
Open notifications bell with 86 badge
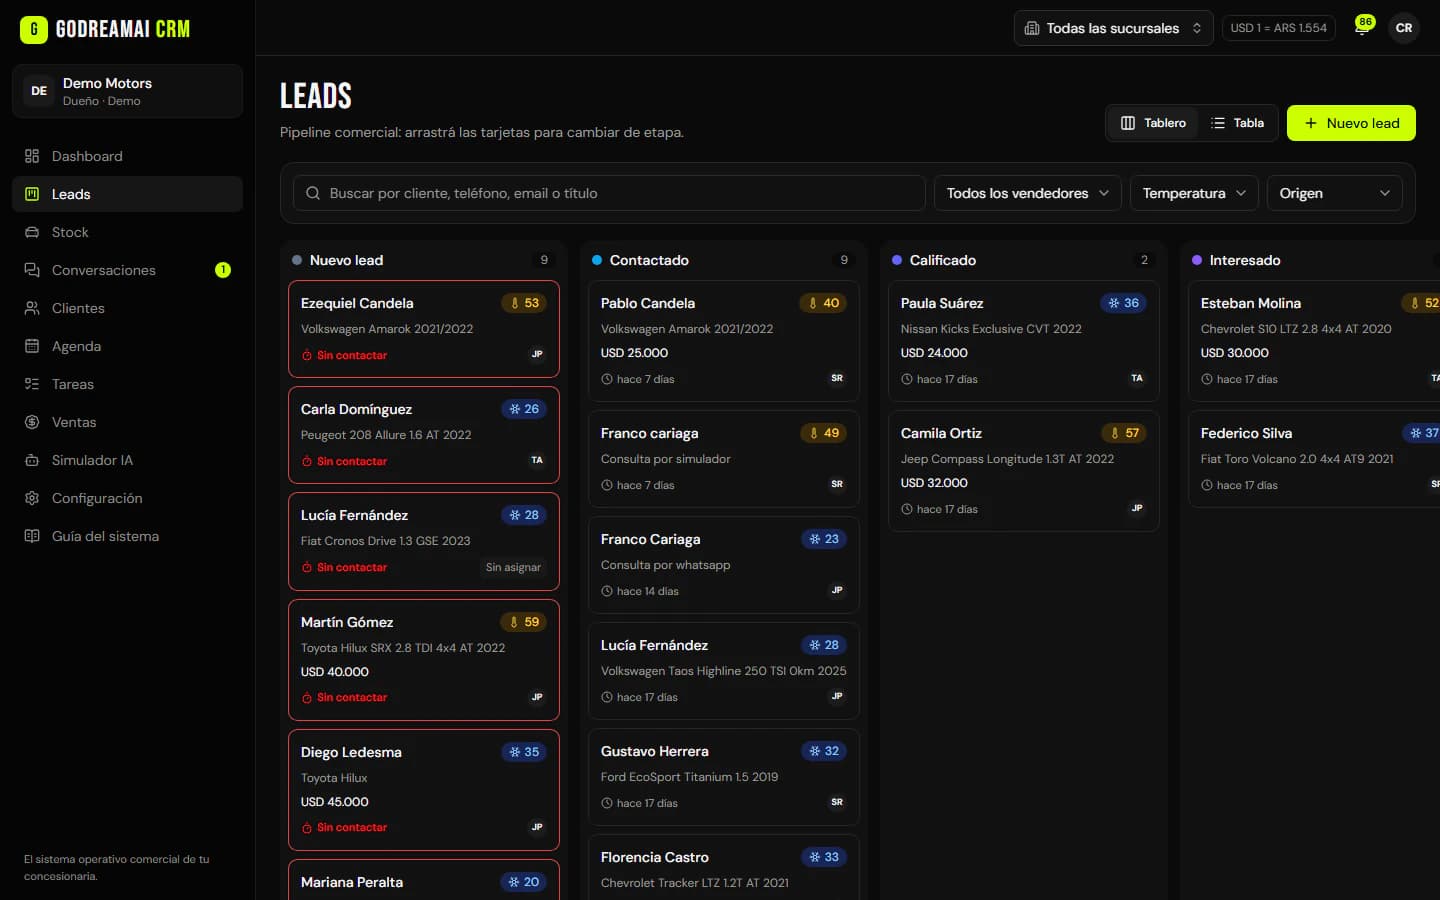(x=1363, y=27)
